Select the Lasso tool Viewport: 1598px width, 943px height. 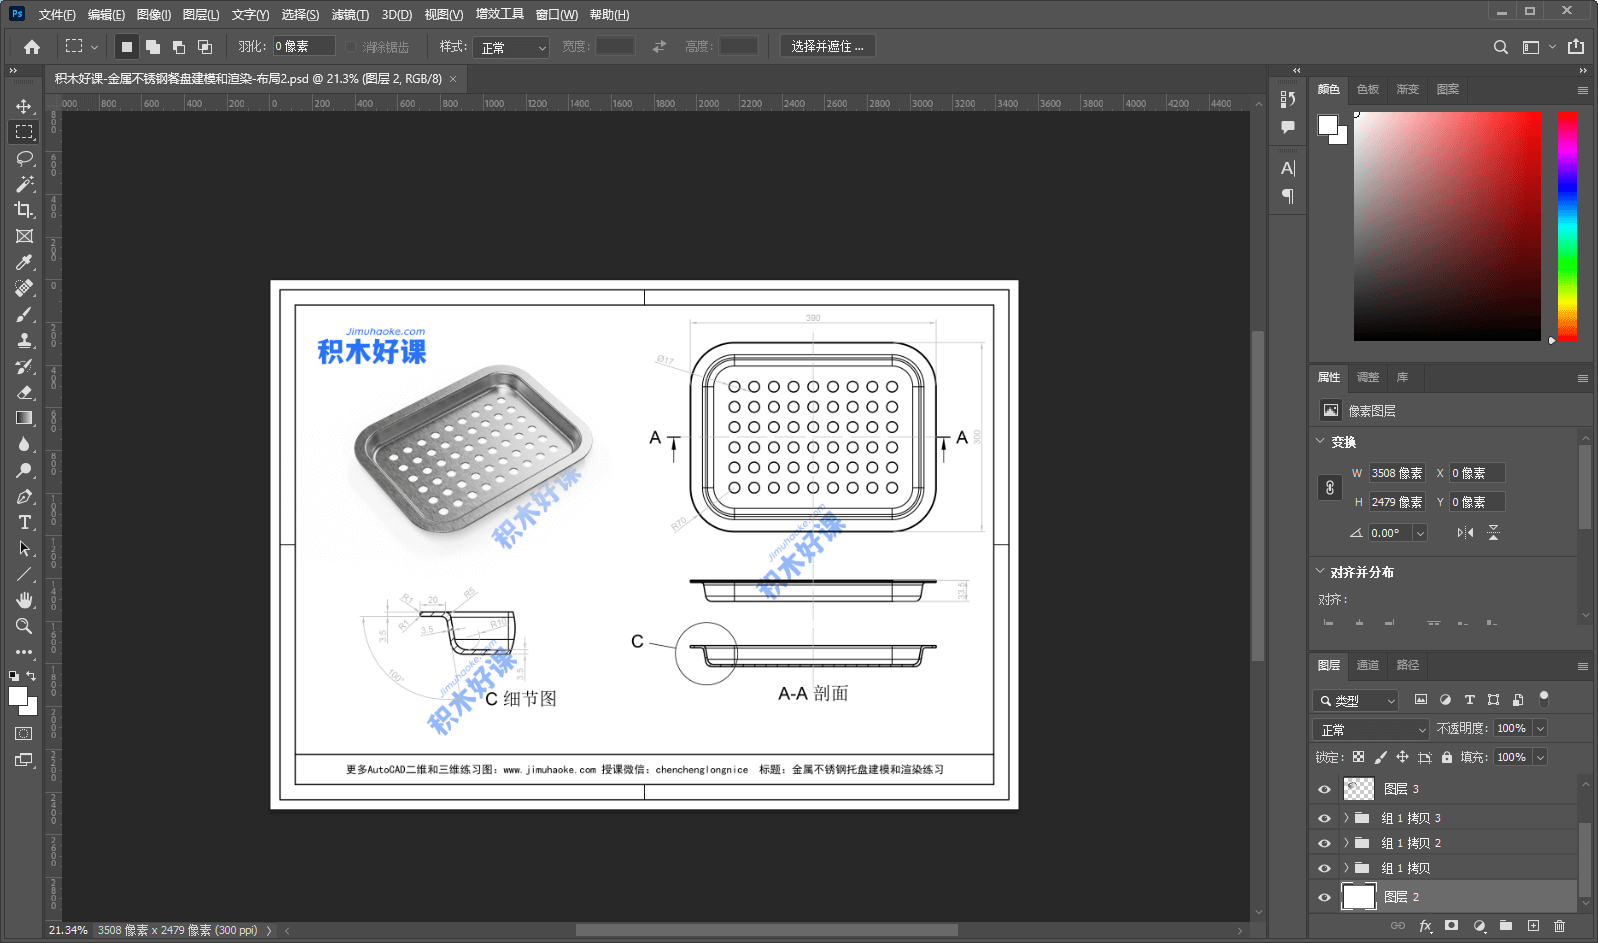click(24, 158)
